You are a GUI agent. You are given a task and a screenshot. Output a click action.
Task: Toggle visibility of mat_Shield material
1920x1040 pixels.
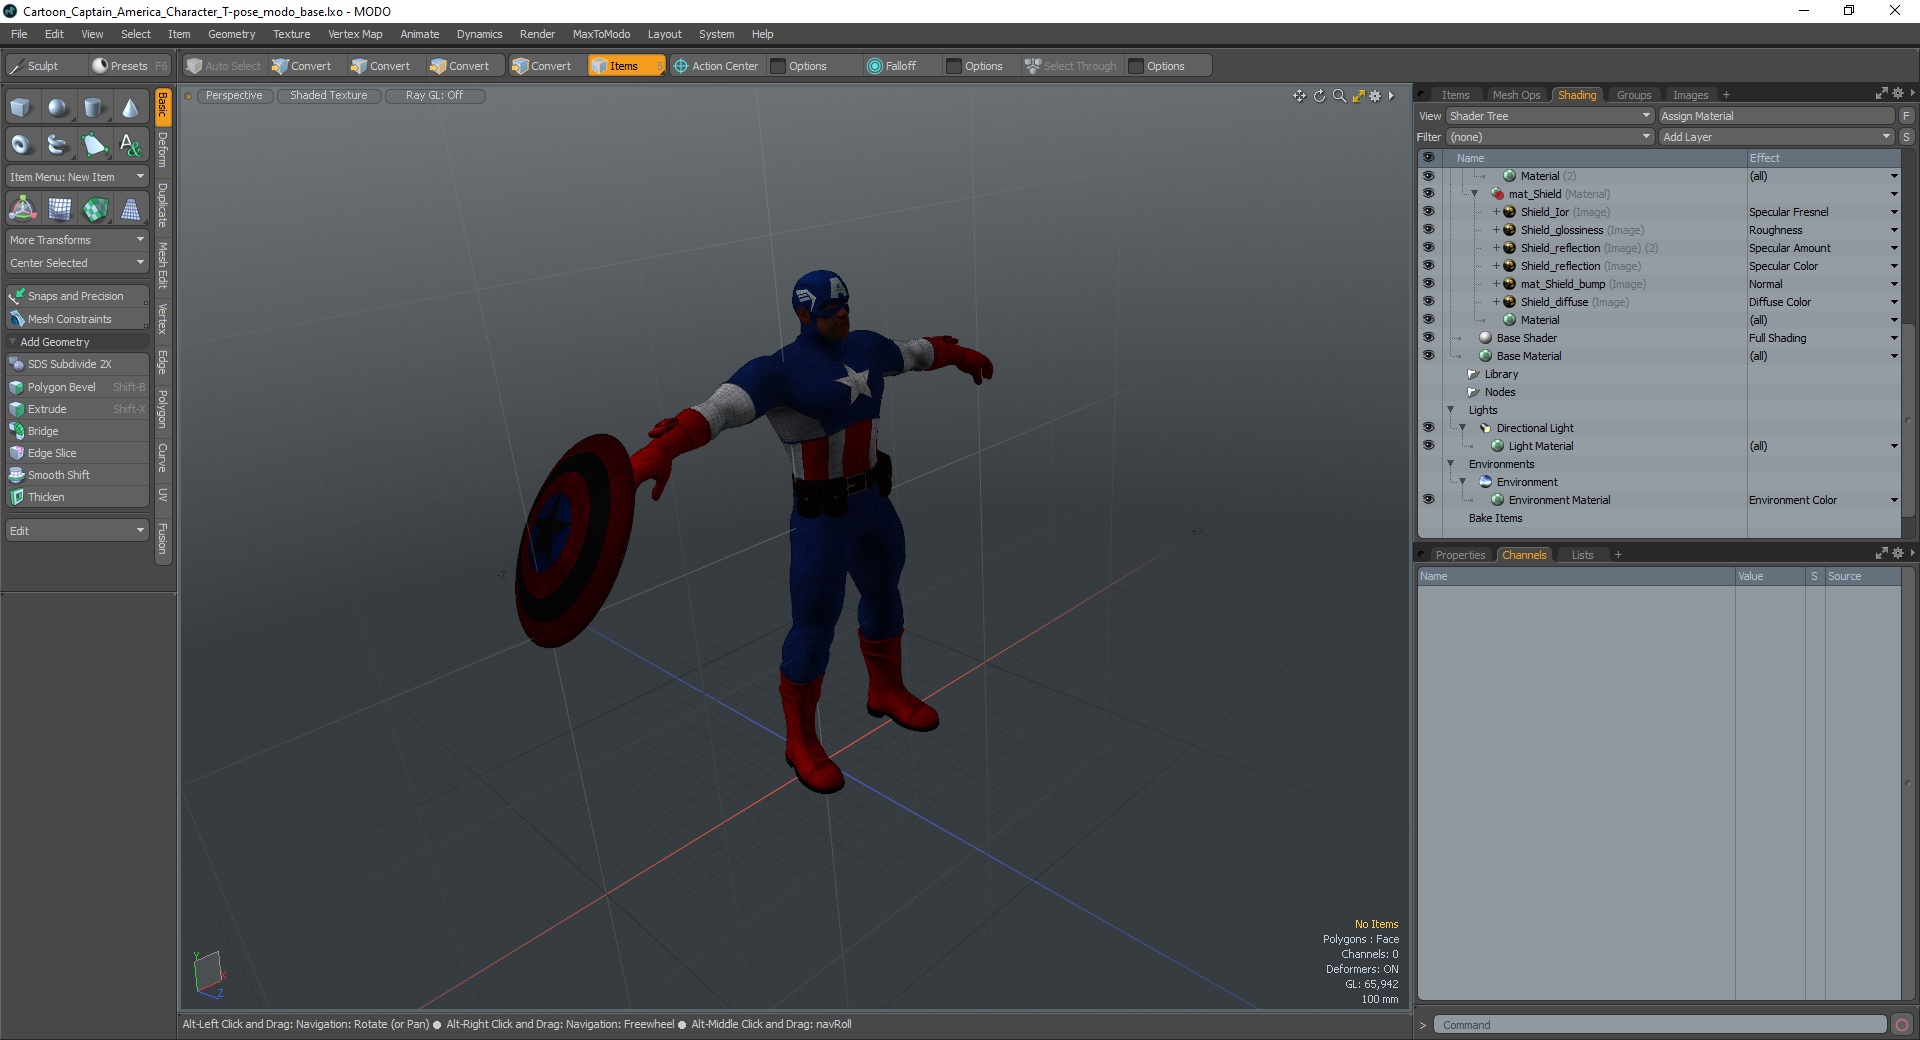coord(1428,194)
